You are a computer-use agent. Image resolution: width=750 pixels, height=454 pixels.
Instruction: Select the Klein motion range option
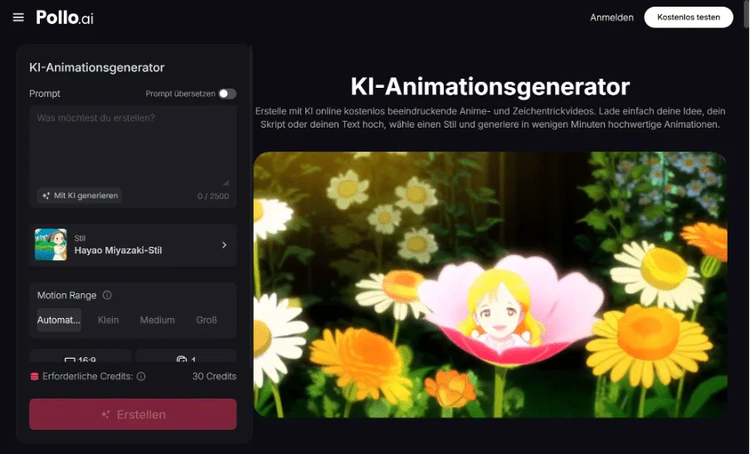click(x=108, y=320)
